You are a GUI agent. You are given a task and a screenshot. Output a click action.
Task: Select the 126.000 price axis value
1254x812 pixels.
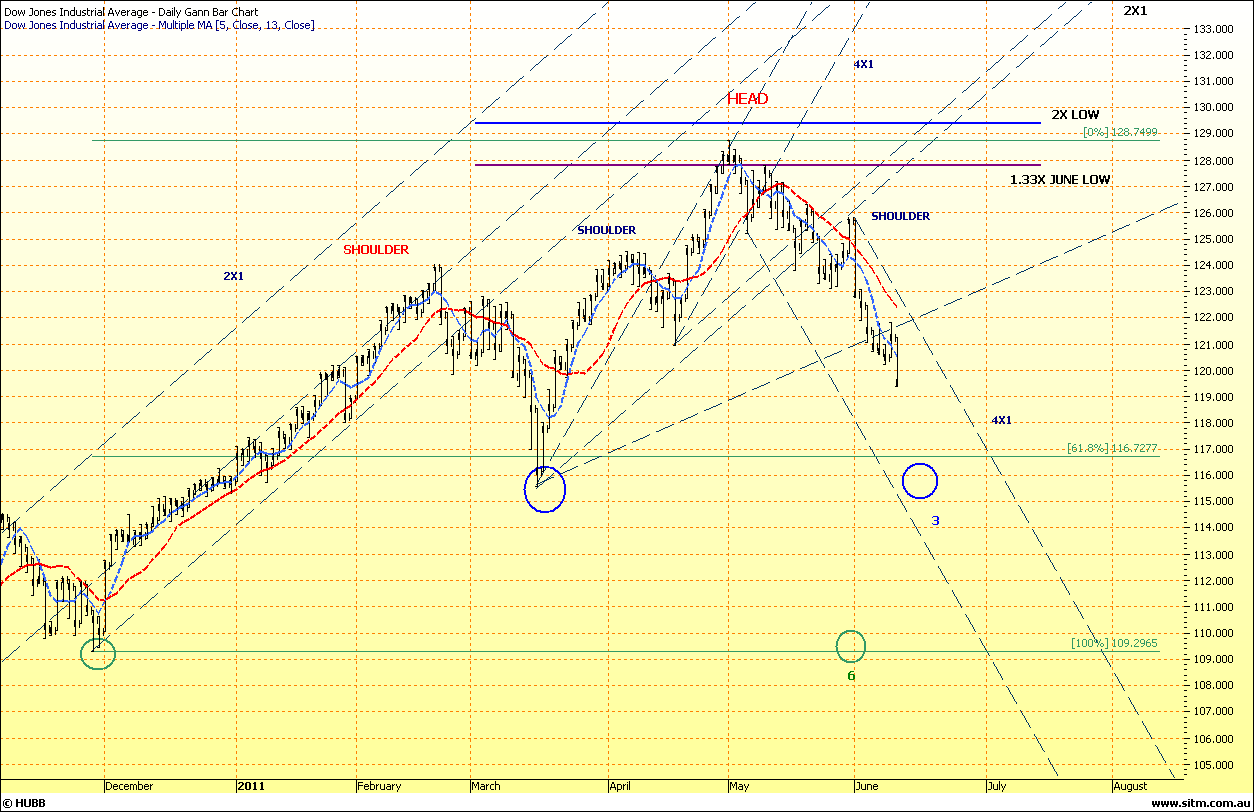[x=1211, y=213]
